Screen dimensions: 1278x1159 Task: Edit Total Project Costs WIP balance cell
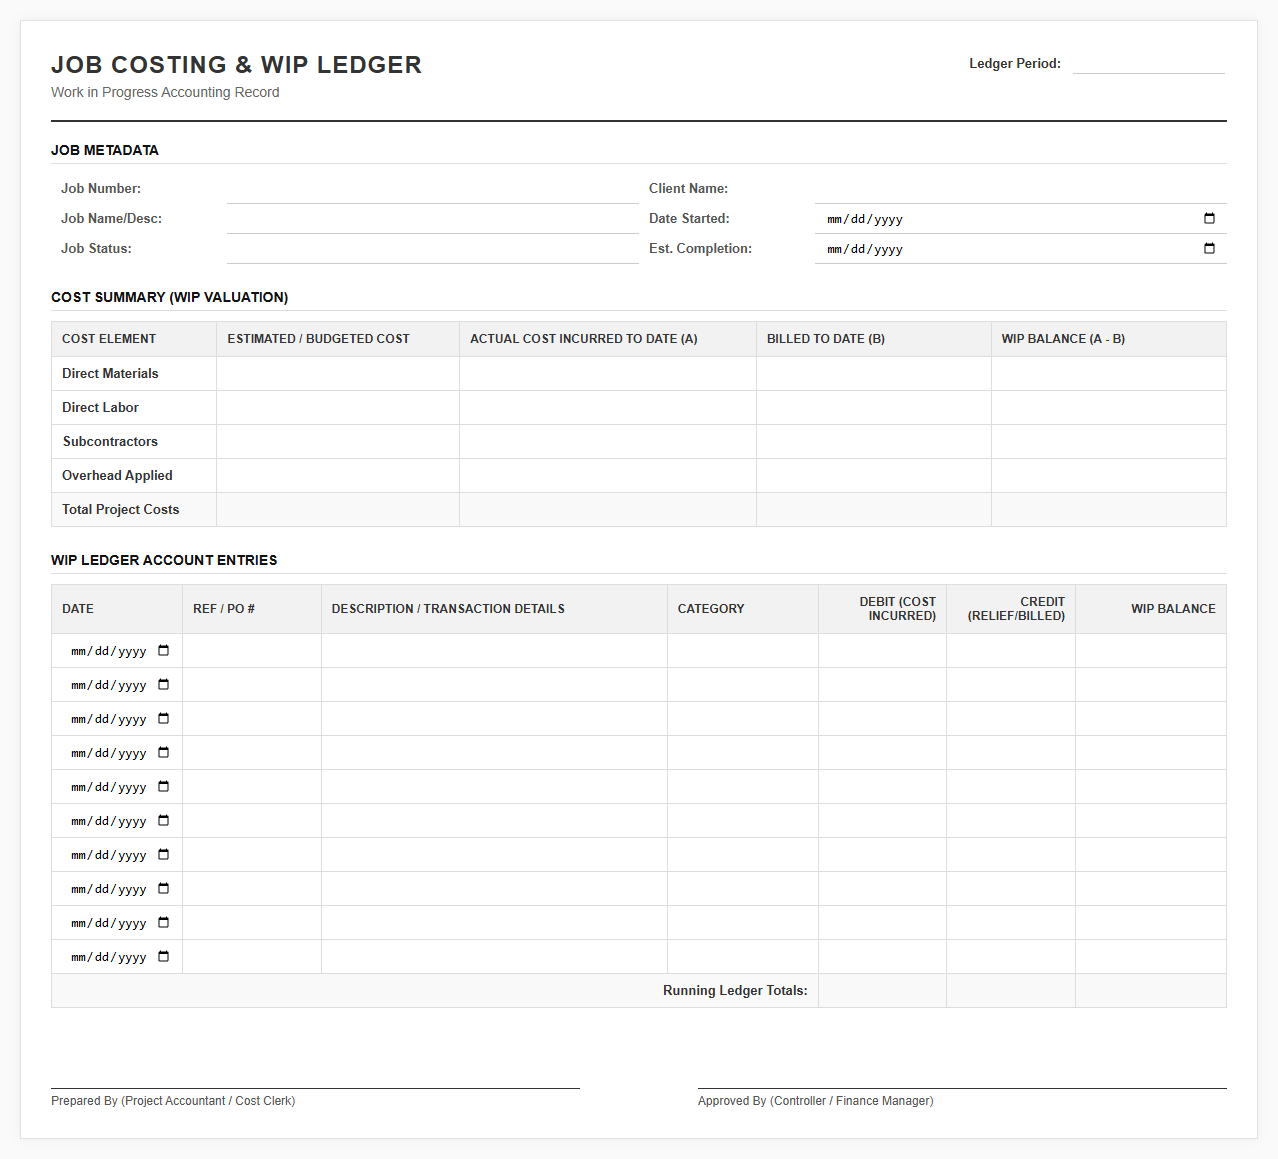coord(1109,510)
